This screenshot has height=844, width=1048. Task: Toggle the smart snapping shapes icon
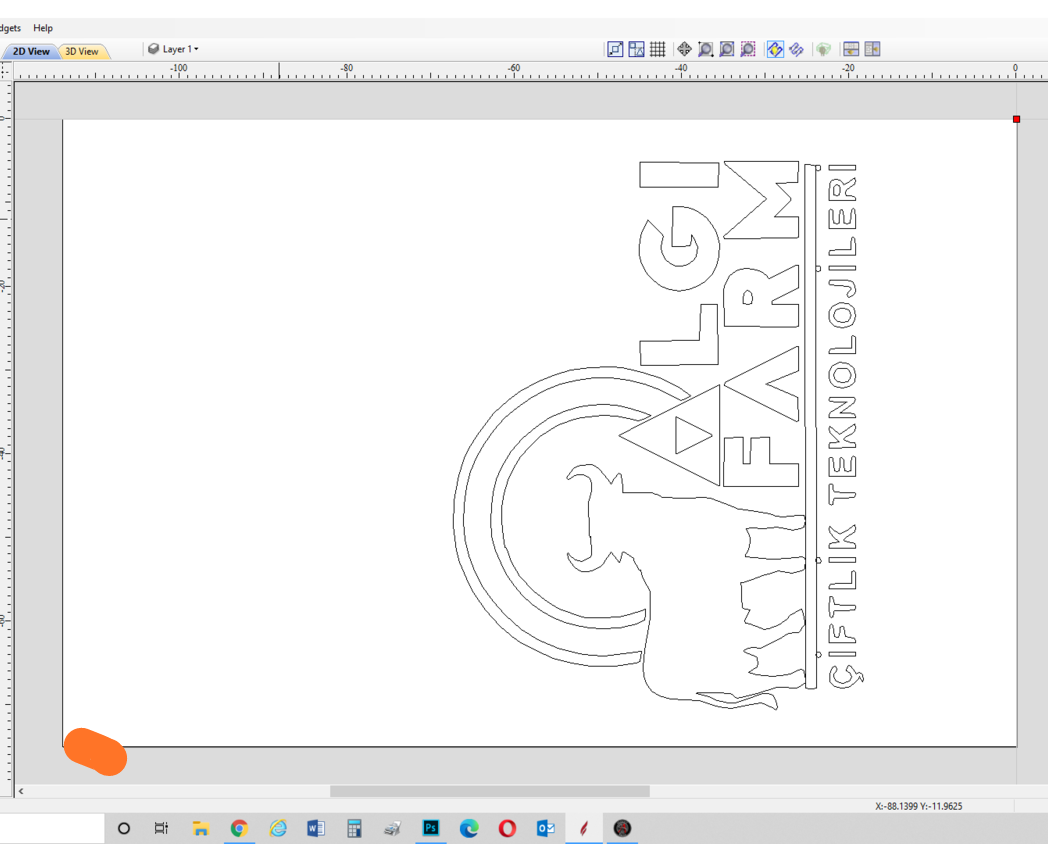pyautogui.click(x=636, y=49)
